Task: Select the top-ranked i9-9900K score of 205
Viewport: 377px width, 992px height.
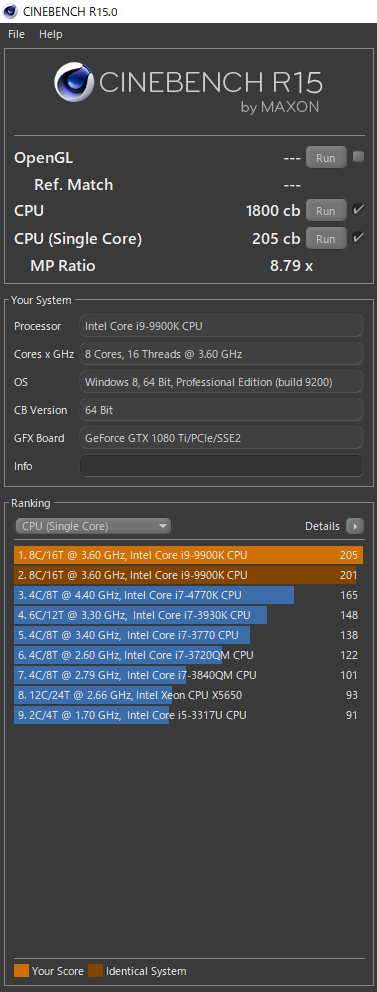Action: (x=188, y=555)
